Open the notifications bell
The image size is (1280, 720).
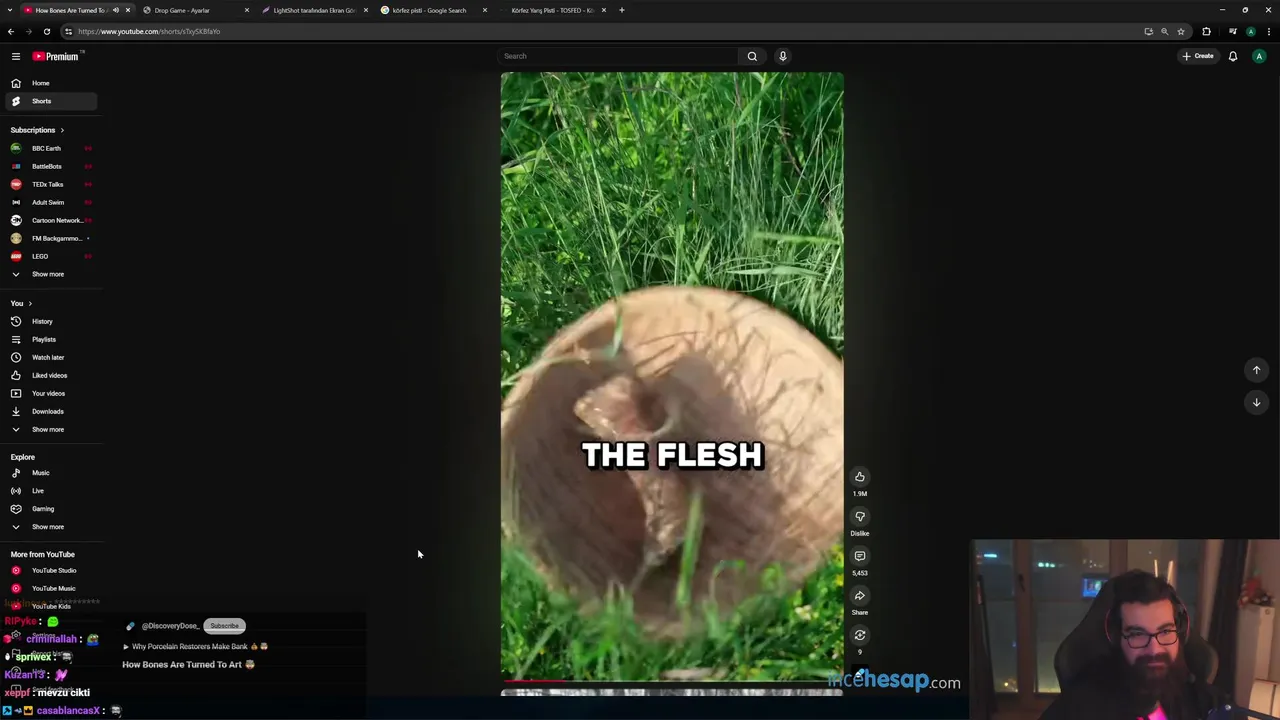tap(1233, 56)
